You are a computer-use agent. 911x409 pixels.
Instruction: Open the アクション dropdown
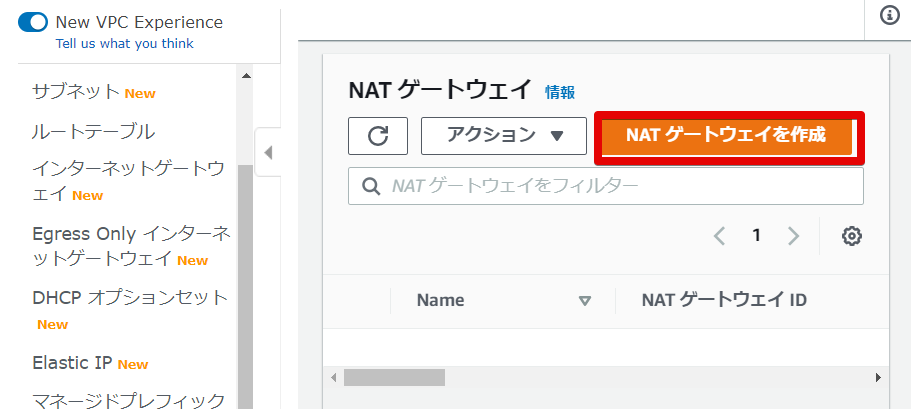point(504,136)
